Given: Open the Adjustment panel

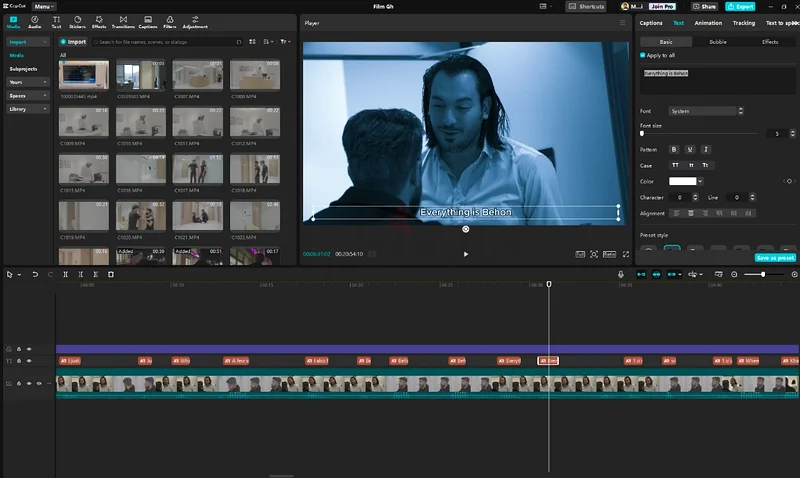Looking at the screenshot, I should pyautogui.click(x=195, y=22).
